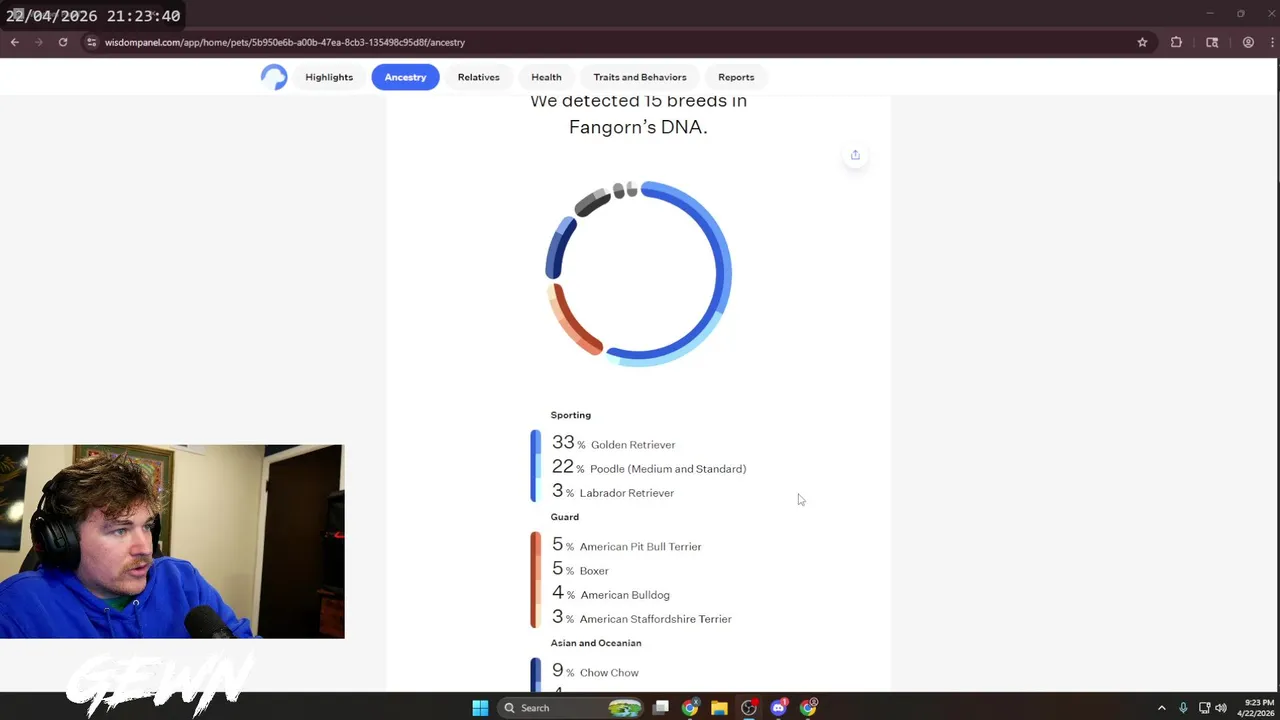The width and height of the screenshot is (1280, 720).
Task: Click the taskbar Search box
Action: pos(570,708)
